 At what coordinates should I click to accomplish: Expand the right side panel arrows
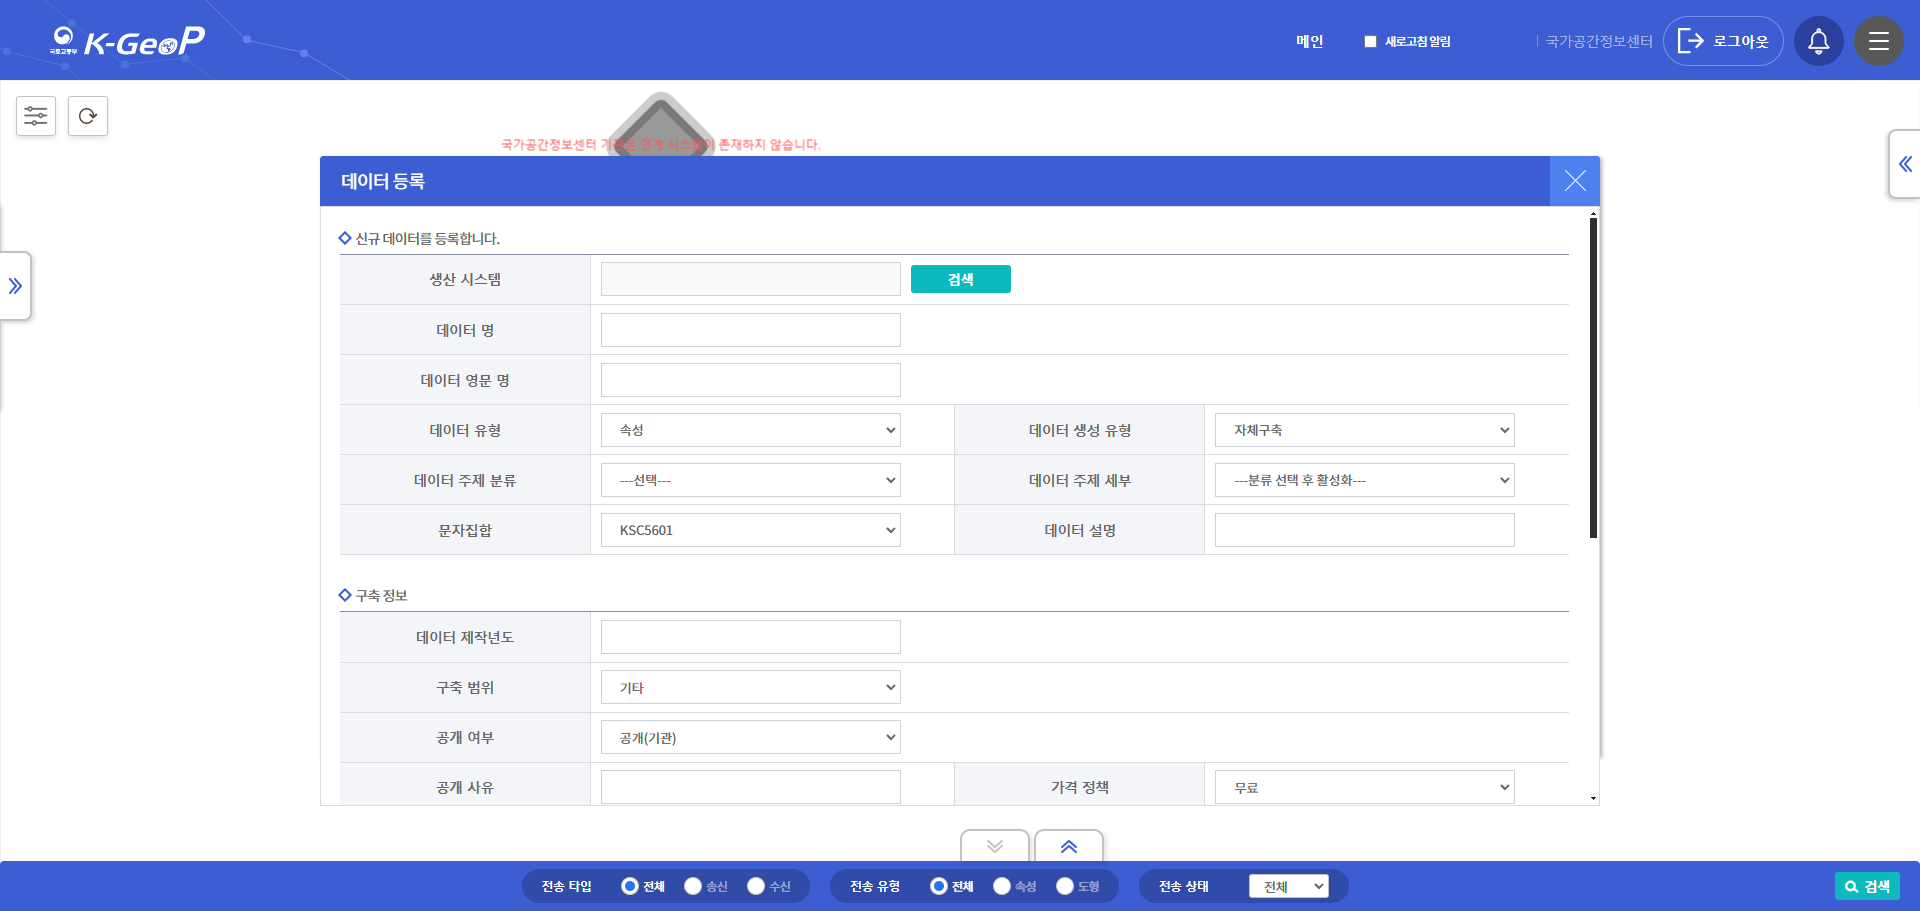[1905, 164]
